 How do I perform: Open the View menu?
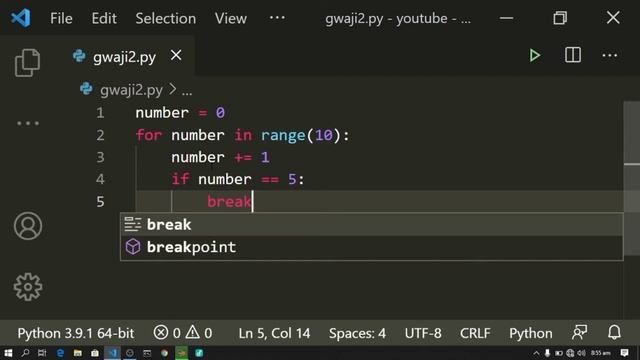(231, 18)
